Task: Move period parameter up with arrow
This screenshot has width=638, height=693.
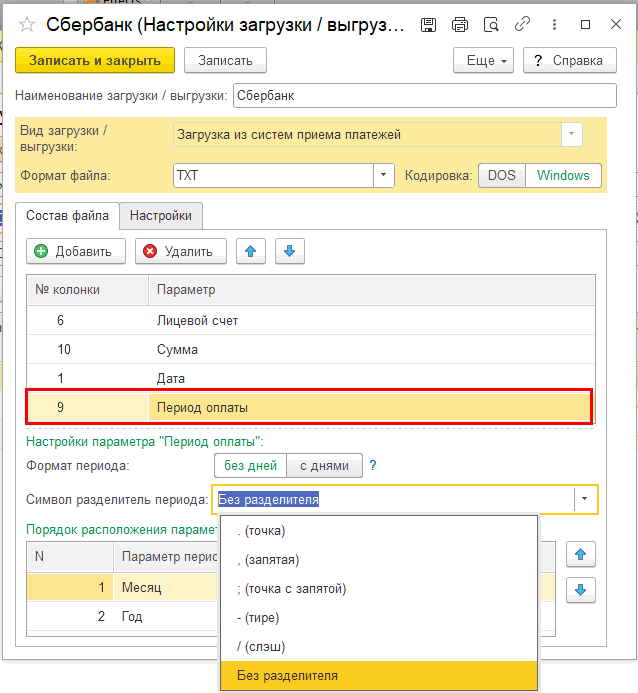Action: pyautogui.click(x=581, y=554)
